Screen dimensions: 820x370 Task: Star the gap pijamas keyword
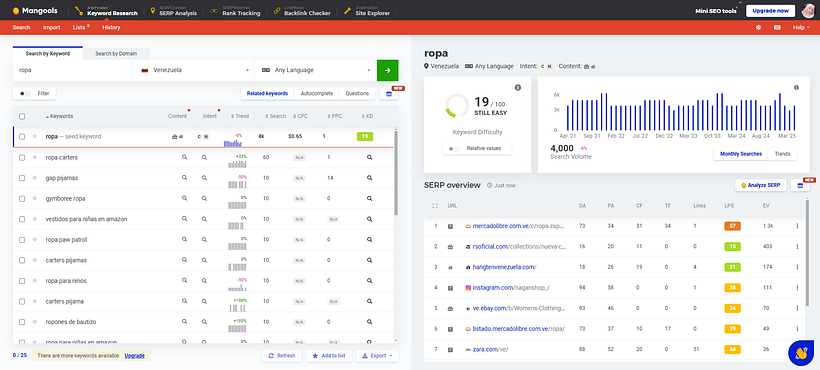(x=35, y=178)
